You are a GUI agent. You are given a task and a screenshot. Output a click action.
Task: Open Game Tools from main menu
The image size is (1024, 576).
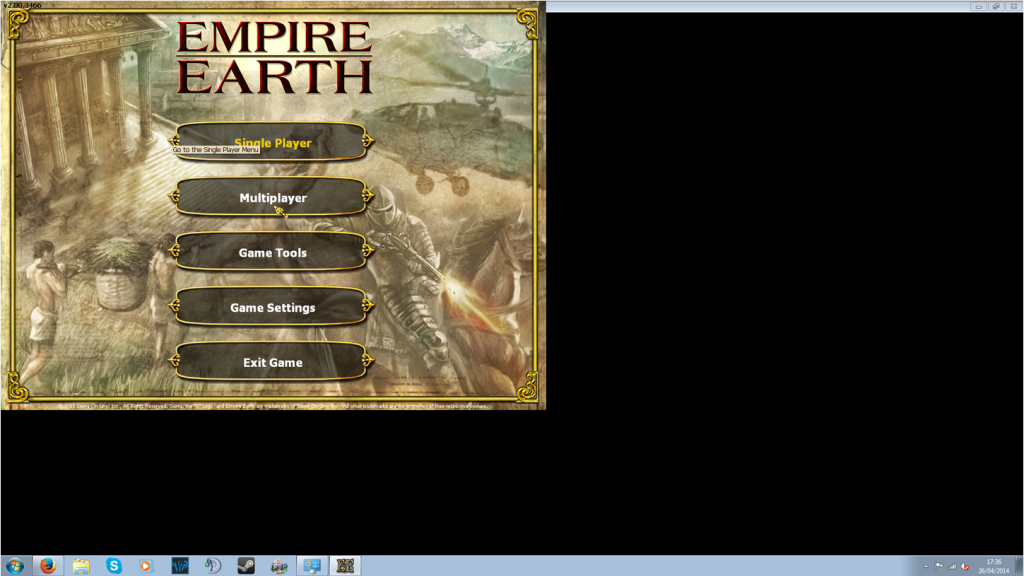click(x=272, y=253)
